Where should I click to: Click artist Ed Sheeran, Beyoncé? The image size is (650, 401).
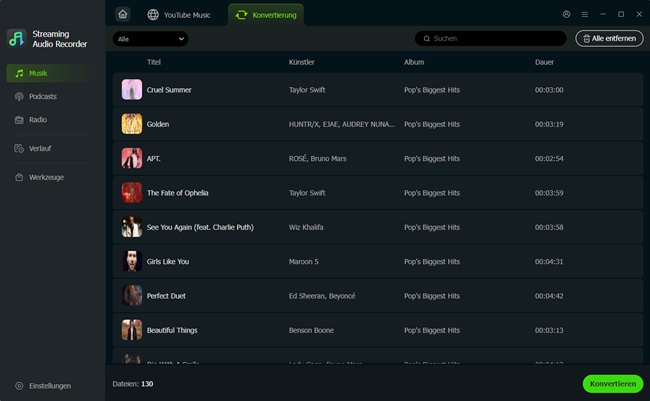pos(322,296)
